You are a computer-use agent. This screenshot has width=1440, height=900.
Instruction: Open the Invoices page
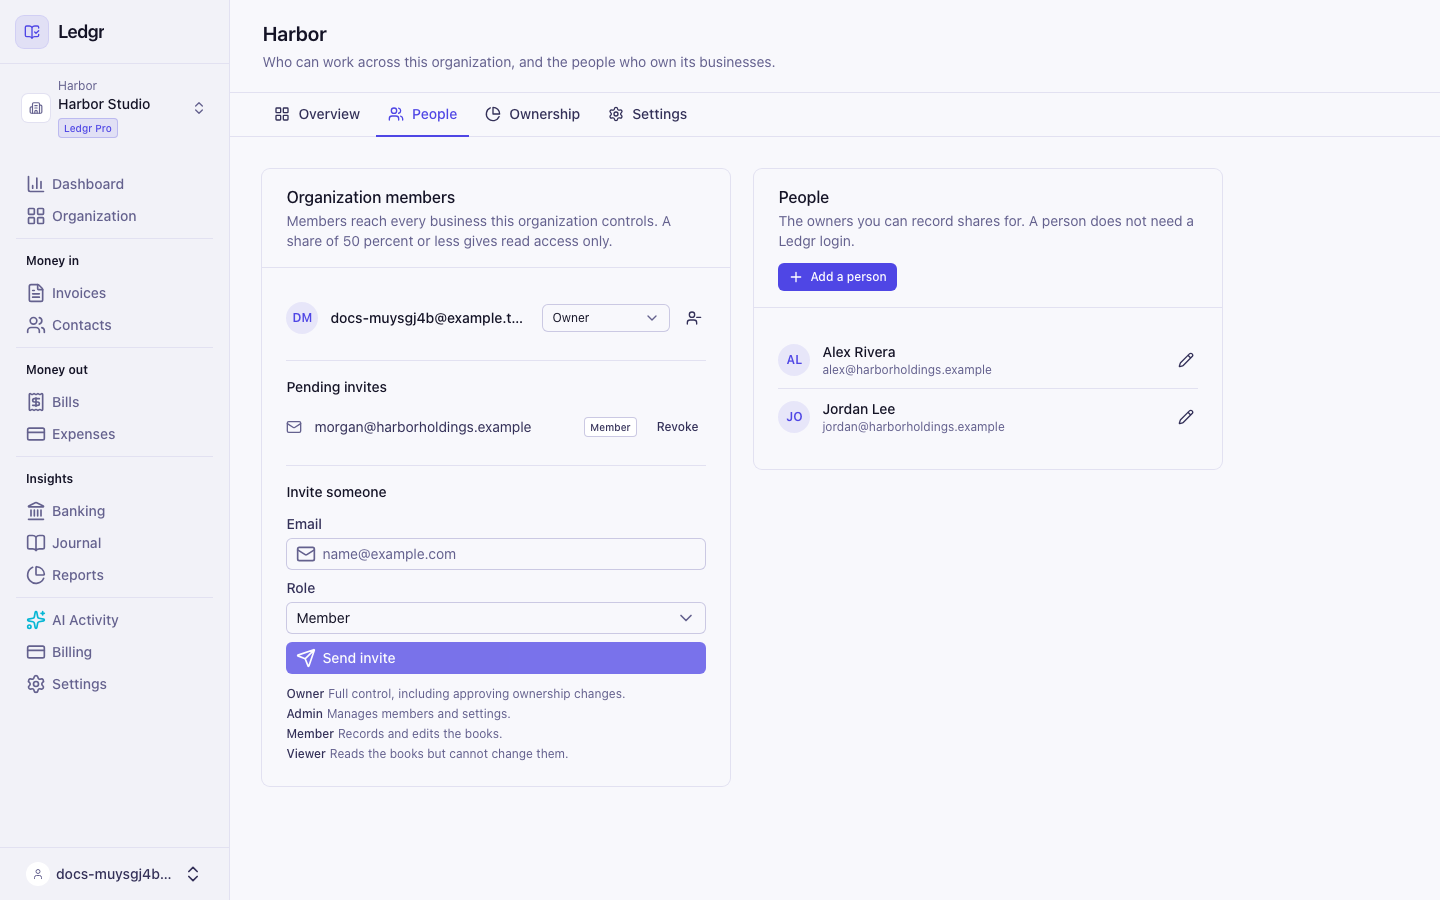click(x=114, y=293)
